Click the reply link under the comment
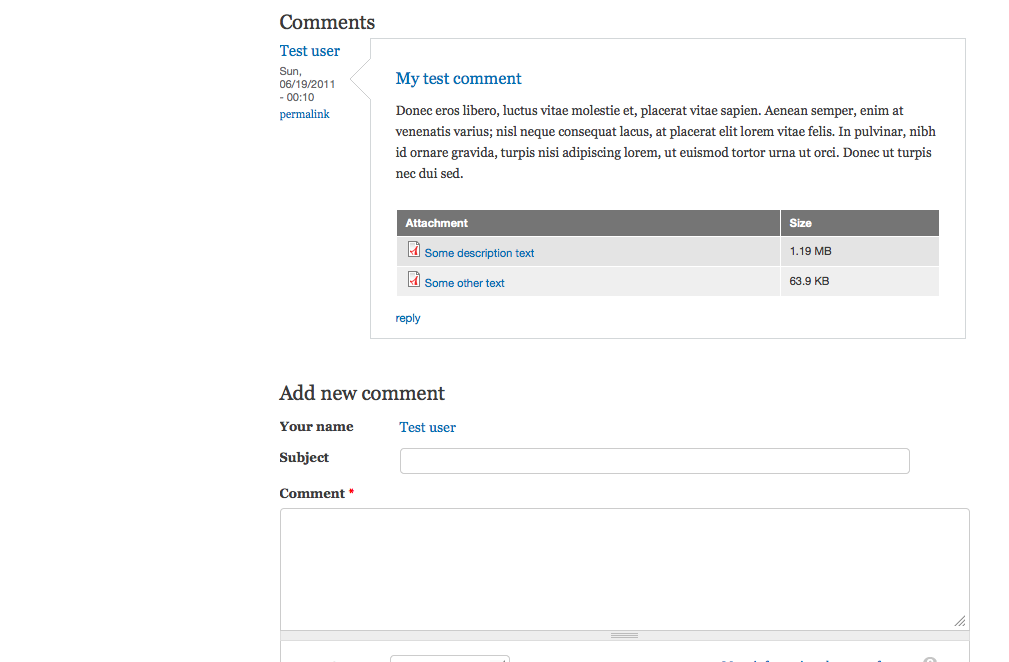The height and width of the screenshot is (662, 1009). 408,318
